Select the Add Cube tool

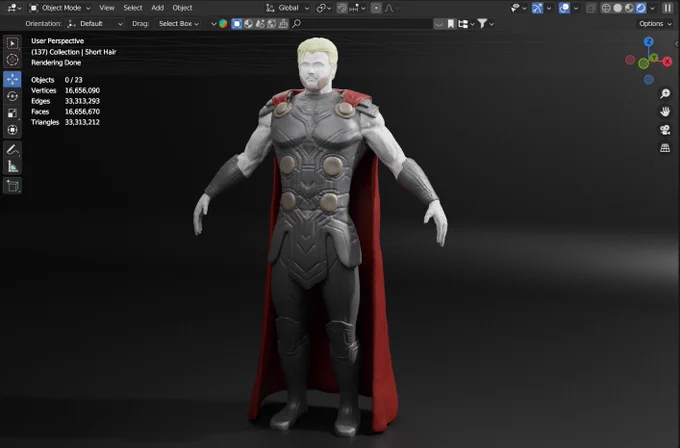tap(12, 186)
